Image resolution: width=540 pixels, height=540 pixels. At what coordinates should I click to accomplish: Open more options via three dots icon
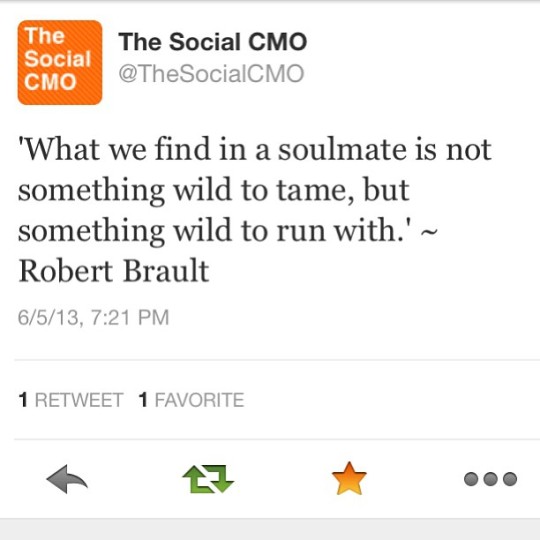(490, 479)
